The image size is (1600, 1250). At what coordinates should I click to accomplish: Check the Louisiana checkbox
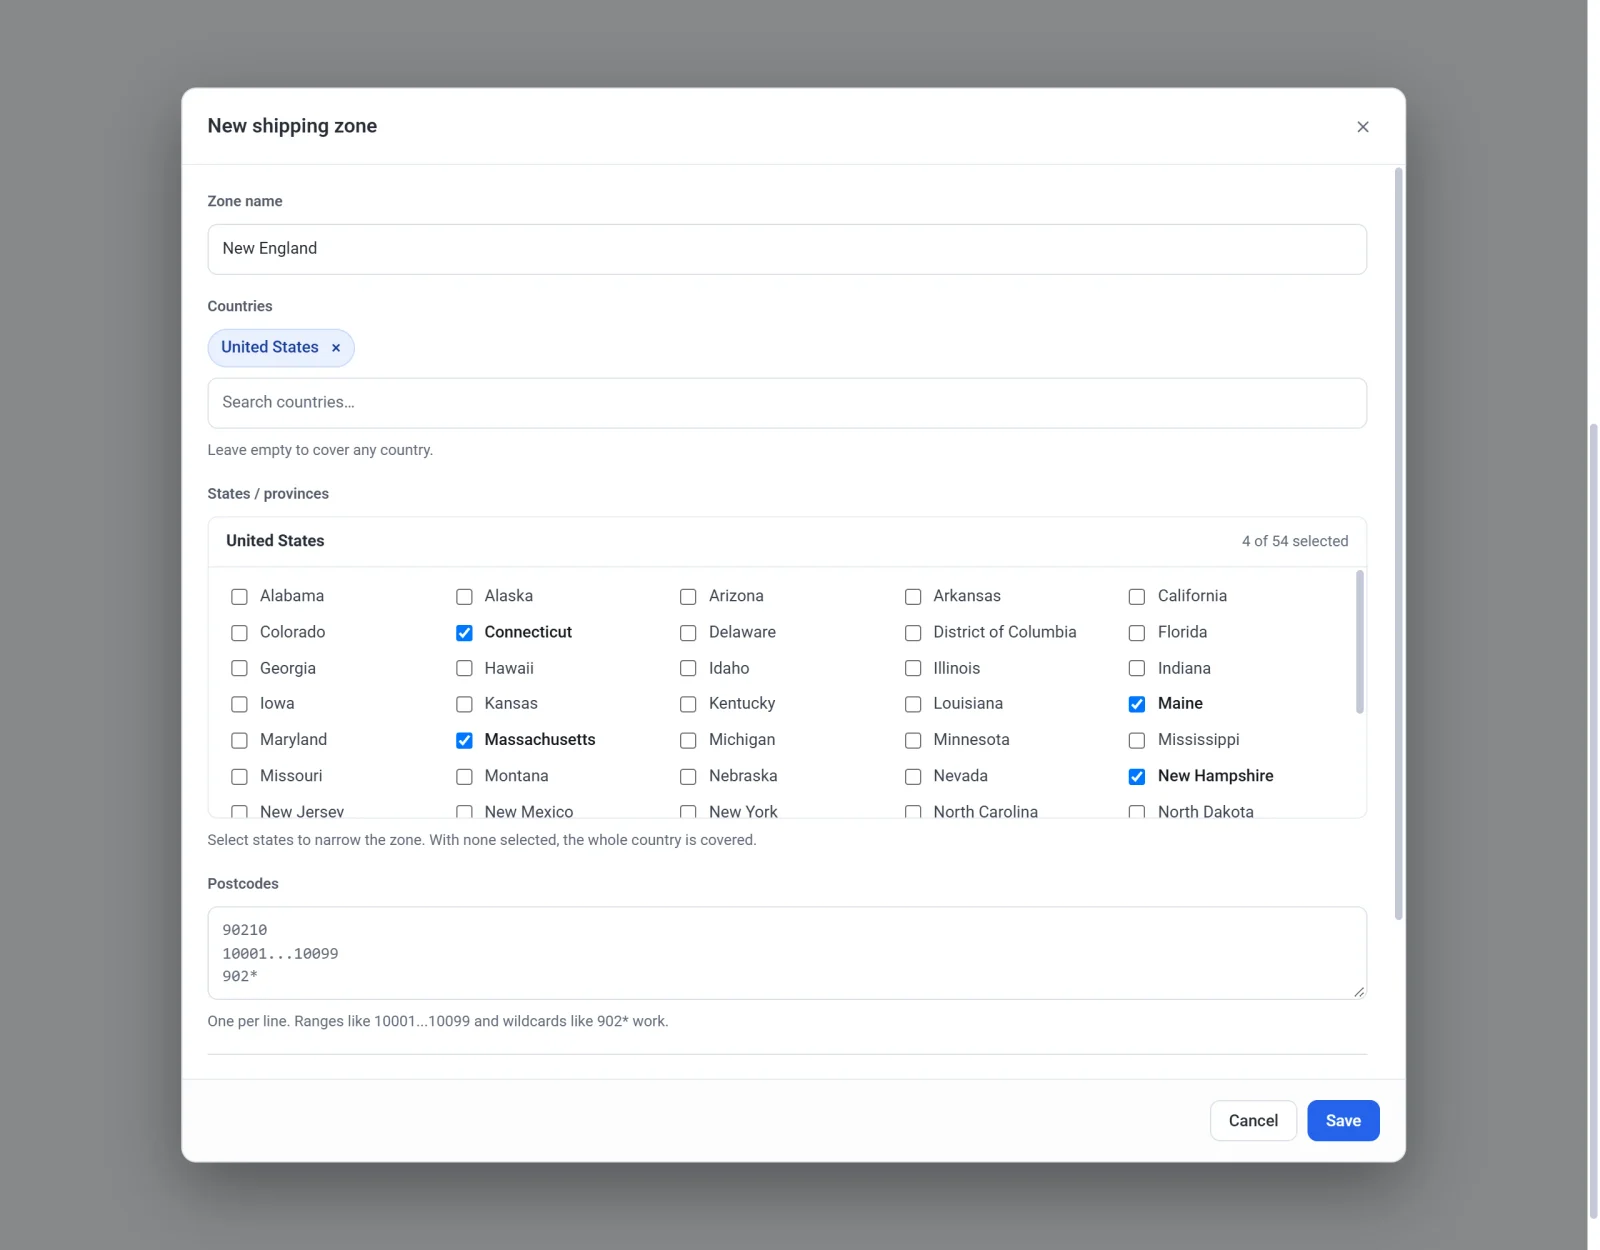click(913, 704)
